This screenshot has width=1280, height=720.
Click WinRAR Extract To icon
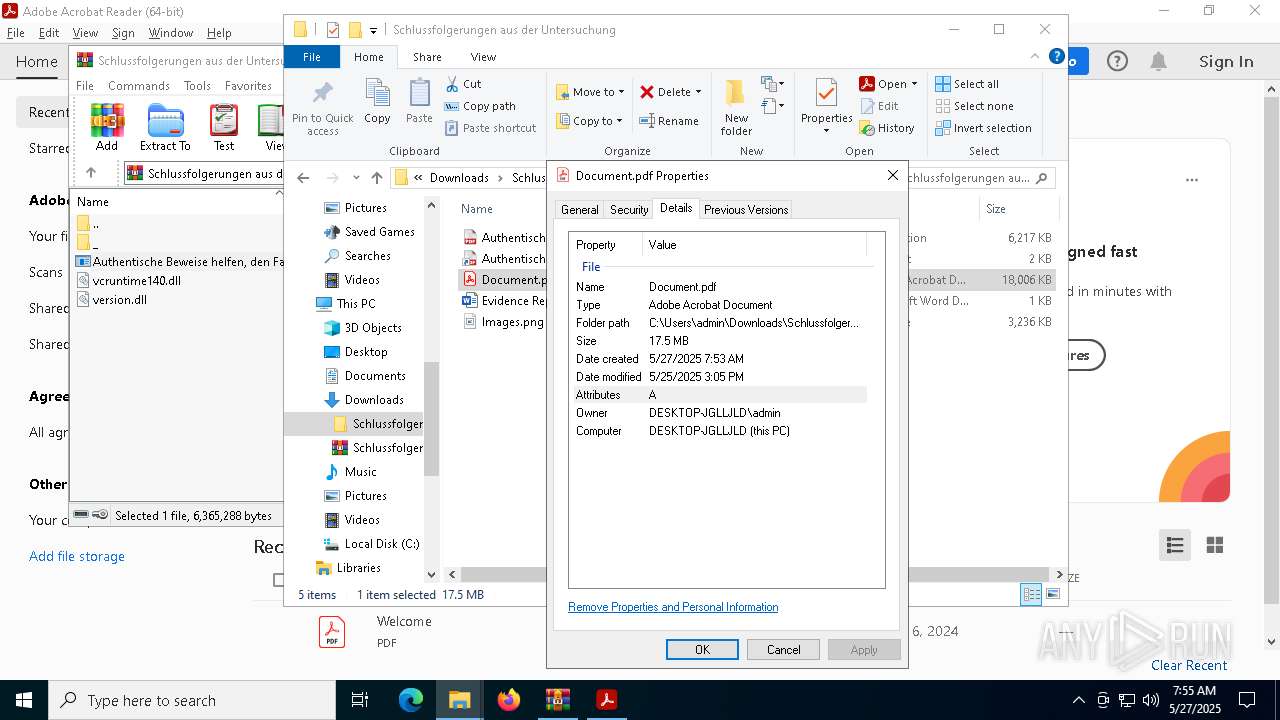(x=165, y=126)
